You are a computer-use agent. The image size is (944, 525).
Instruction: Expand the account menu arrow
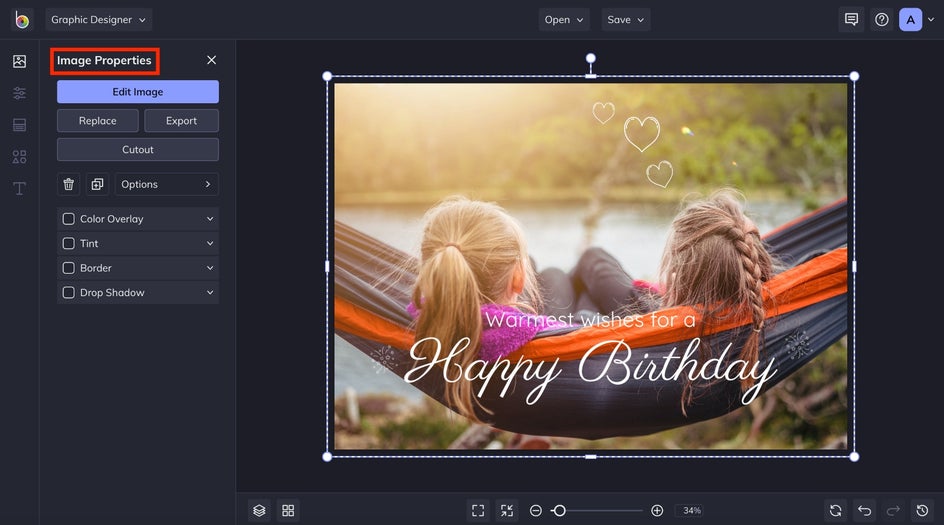(931, 20)
